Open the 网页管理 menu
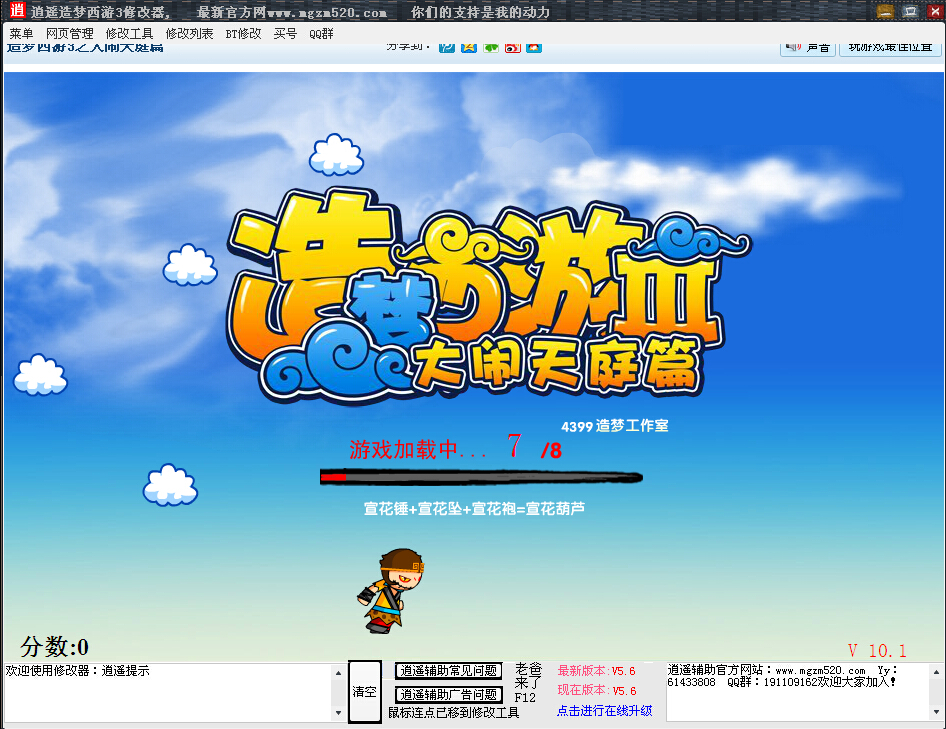 tap(69, 34)
